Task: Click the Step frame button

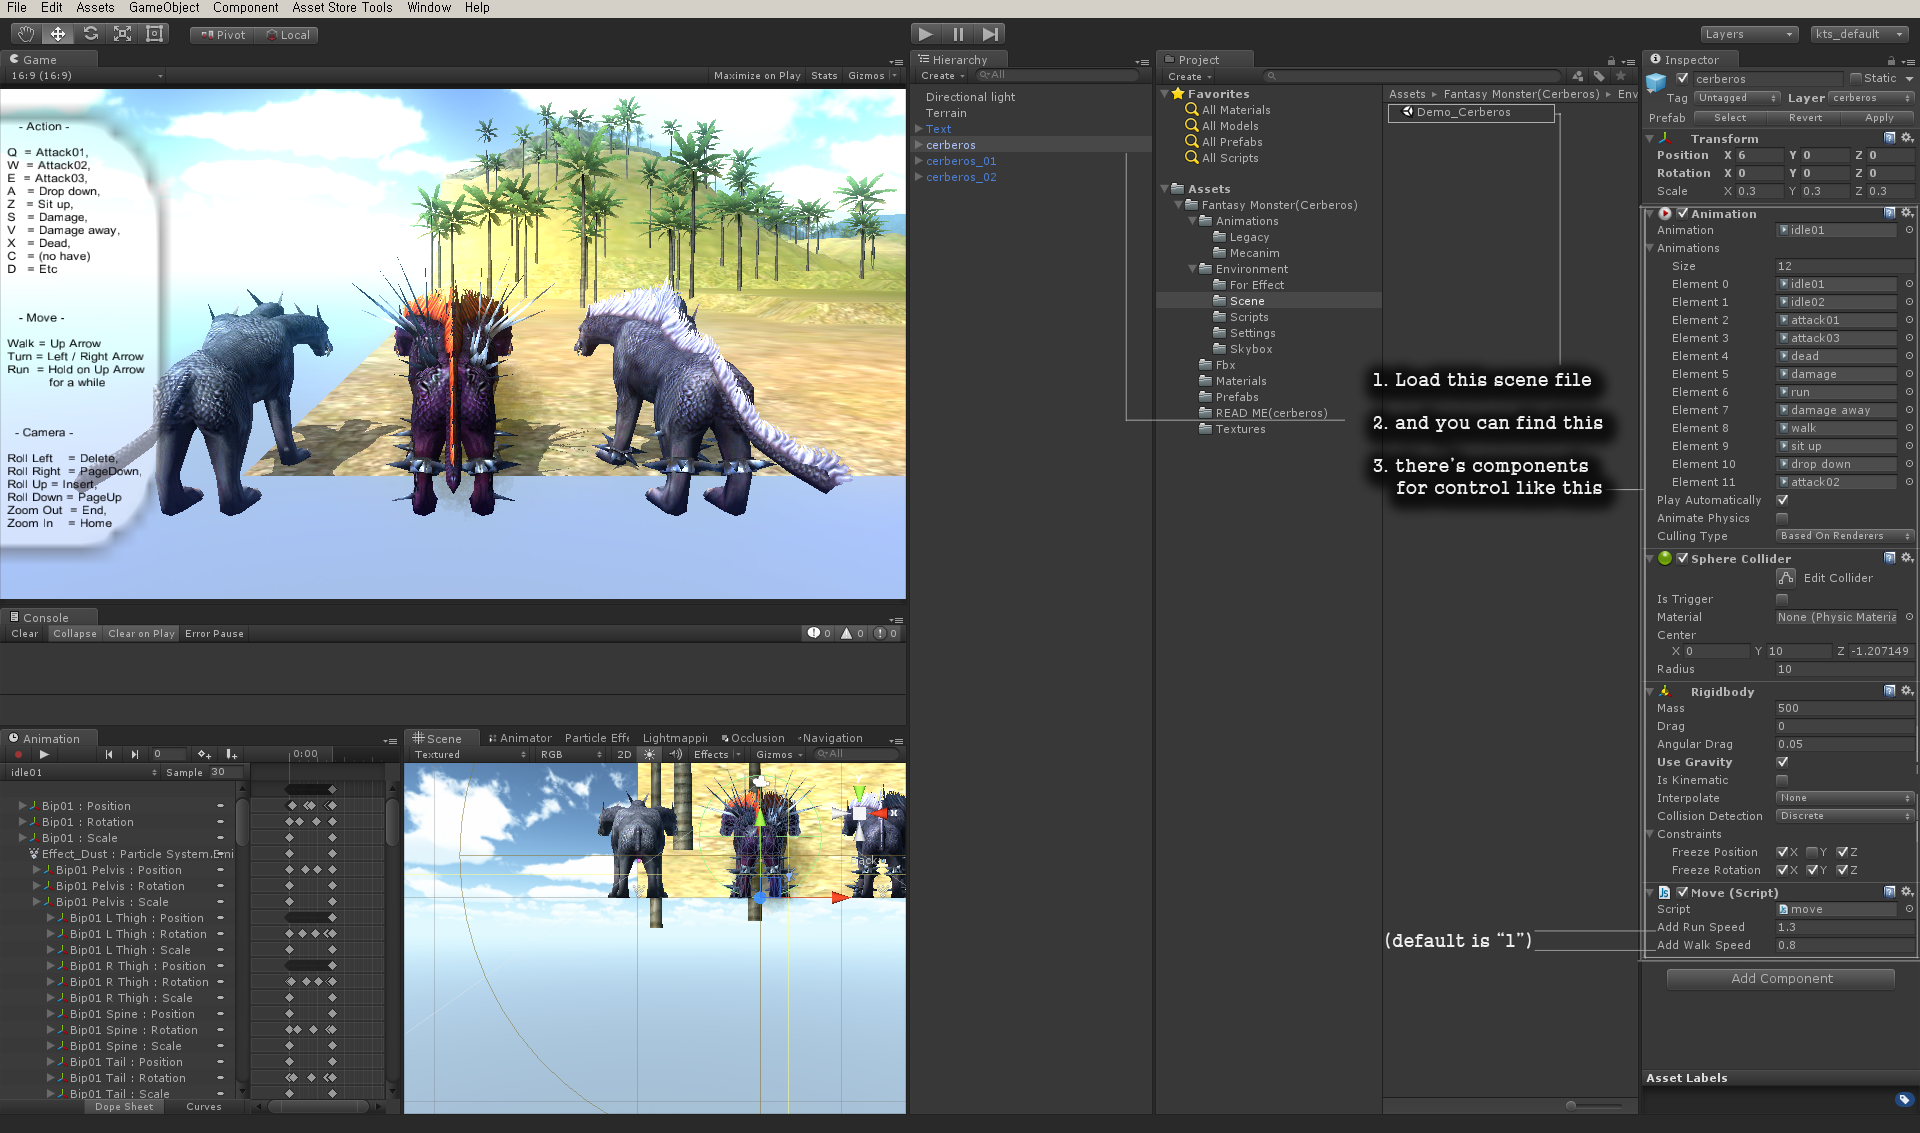Action: coord(990,34)
